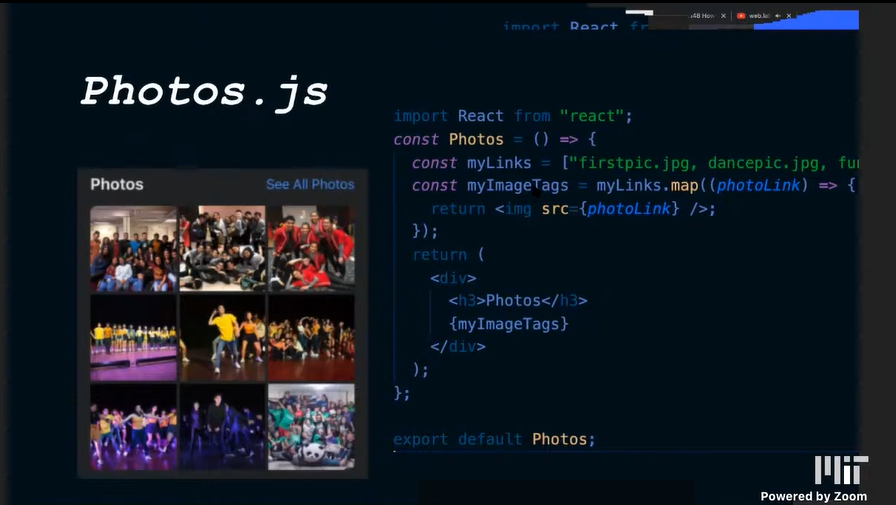Click the 'Photos.js' slide title
The image size is (896, 505).
tap(205, 92)
